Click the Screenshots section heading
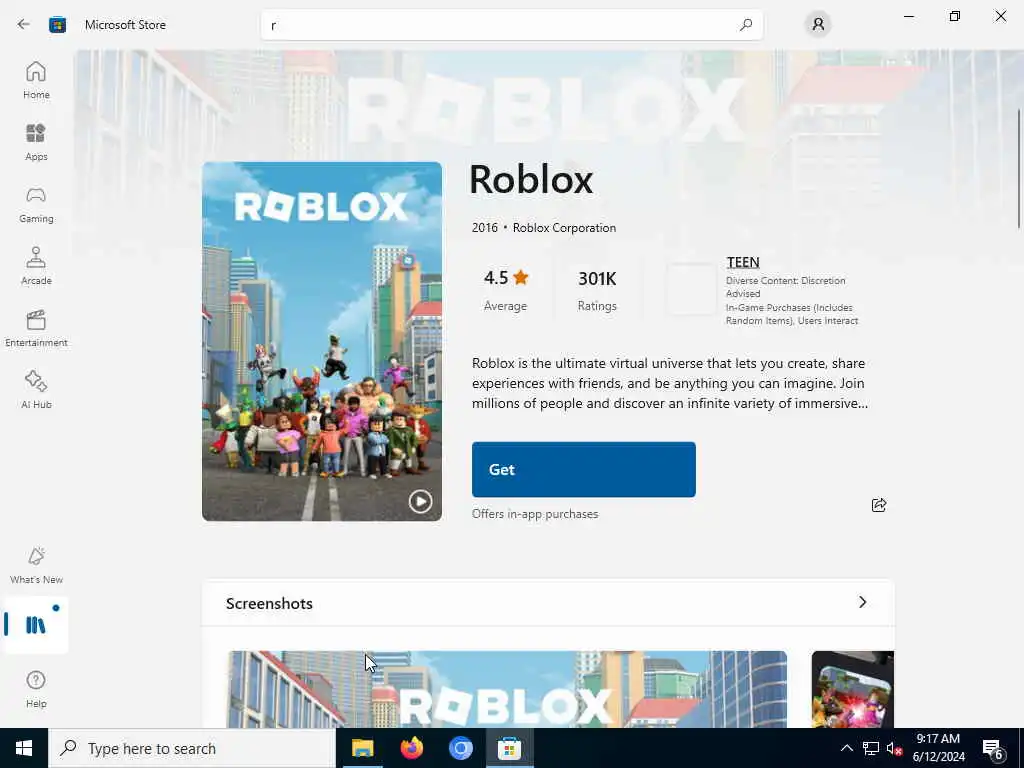Viewport: 1024px width, 768px height. tap(269, 603)
